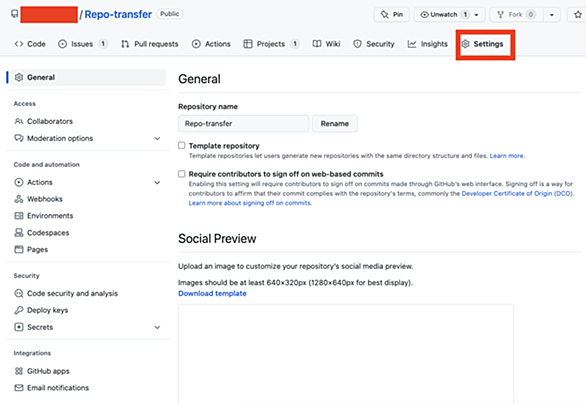Click the Rename button

tap(335, 124)
